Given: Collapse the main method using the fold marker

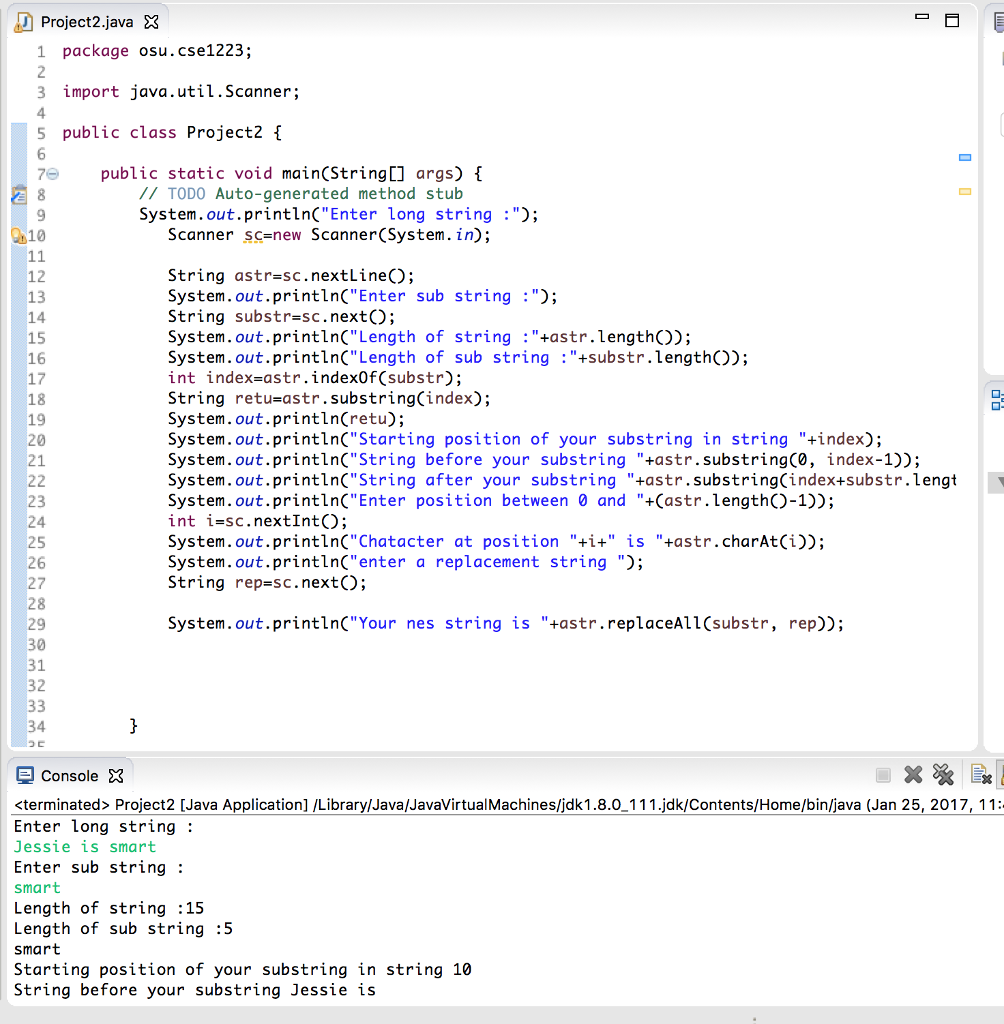Looking at the screenshot, I should pyautogui.click(x=52, y=173).
